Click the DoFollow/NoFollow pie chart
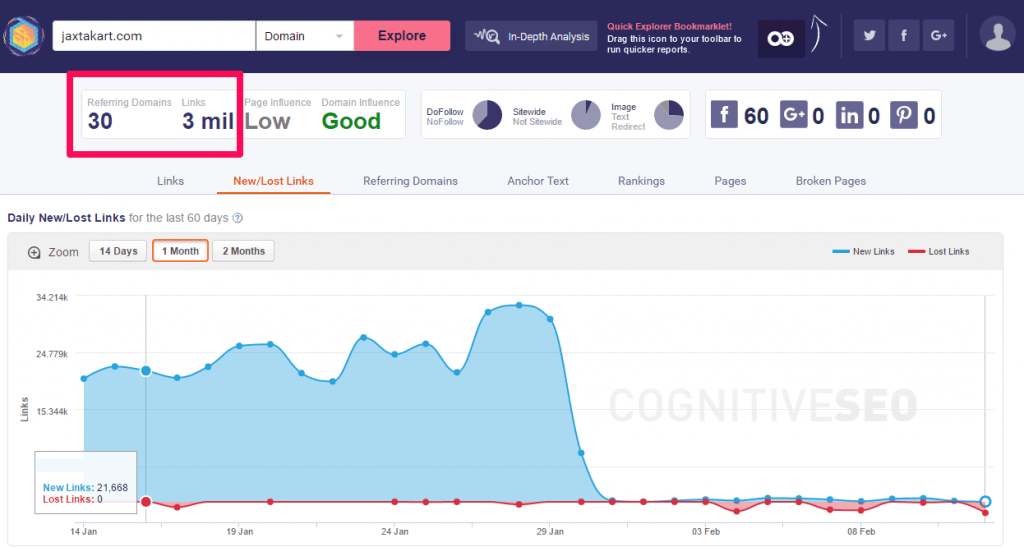Viewport: 1024px width, 547px height. pos(487,115)
